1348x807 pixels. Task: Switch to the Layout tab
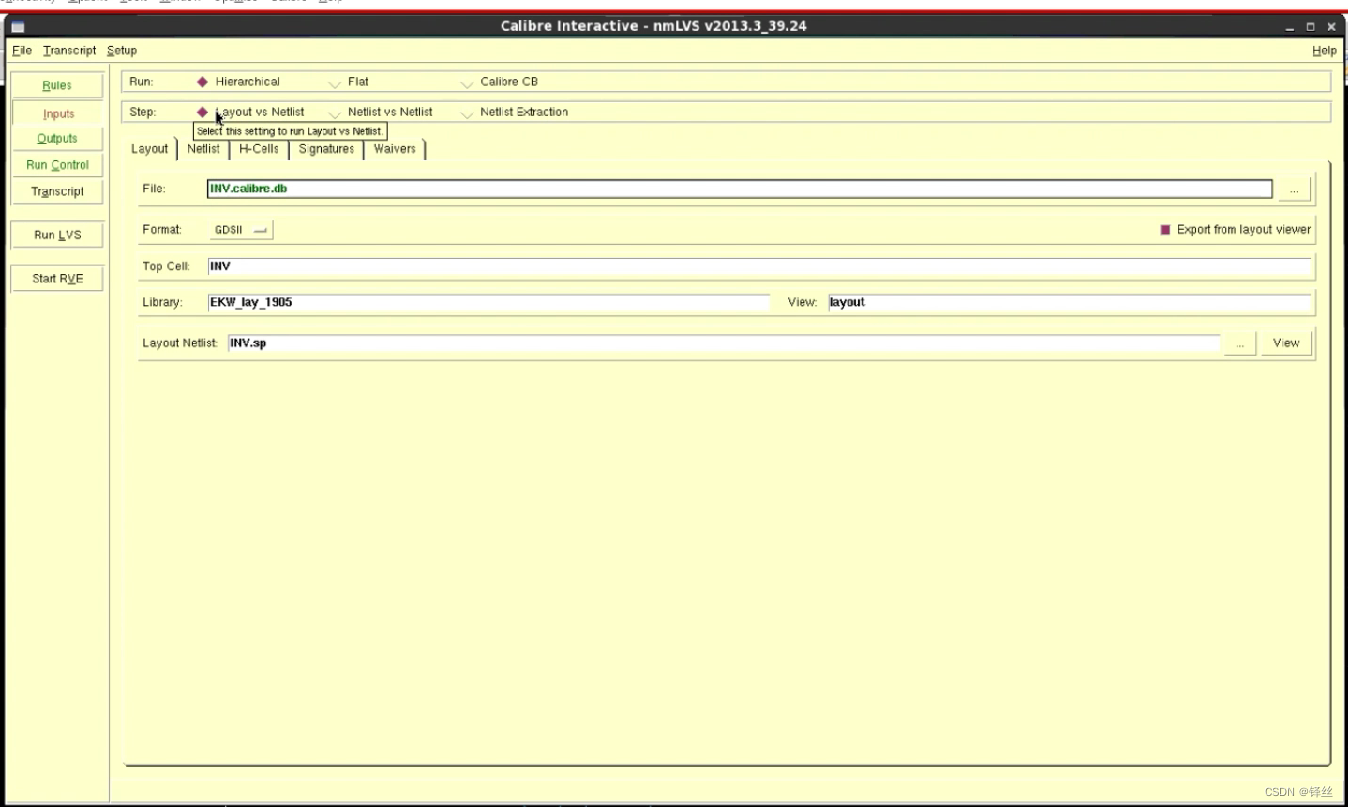tap(150, 149)
